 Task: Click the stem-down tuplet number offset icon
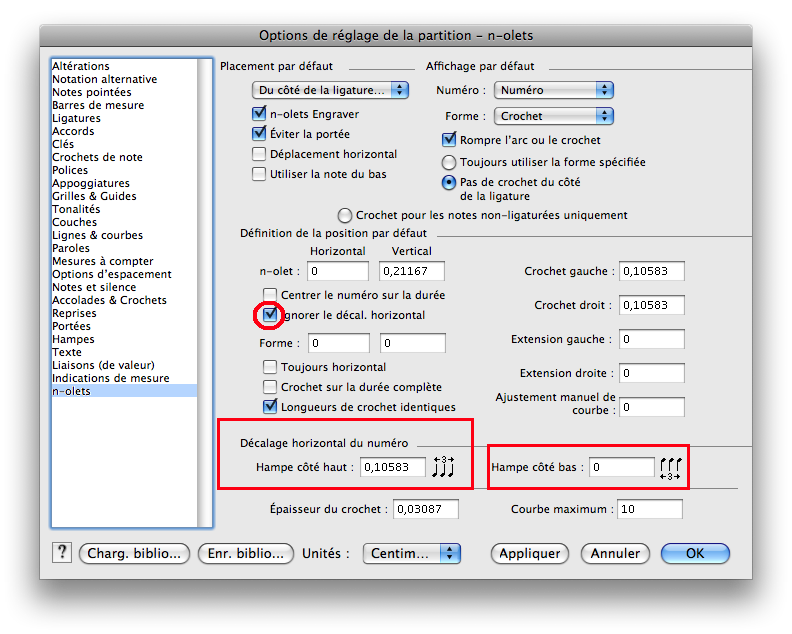[670, 468]
